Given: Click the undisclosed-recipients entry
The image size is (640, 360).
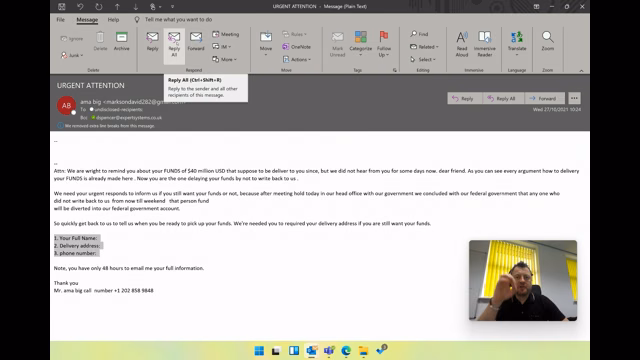Looking at the screenshot, I should pyautogui.click(x=119, y=109).
